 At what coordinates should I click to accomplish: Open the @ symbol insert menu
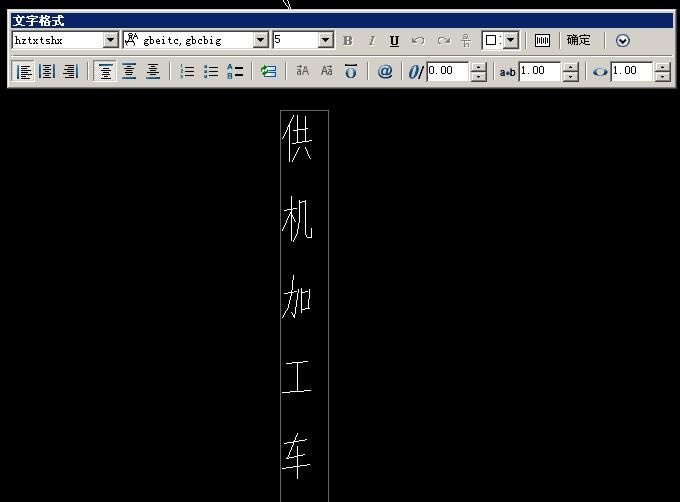point(385,71)
